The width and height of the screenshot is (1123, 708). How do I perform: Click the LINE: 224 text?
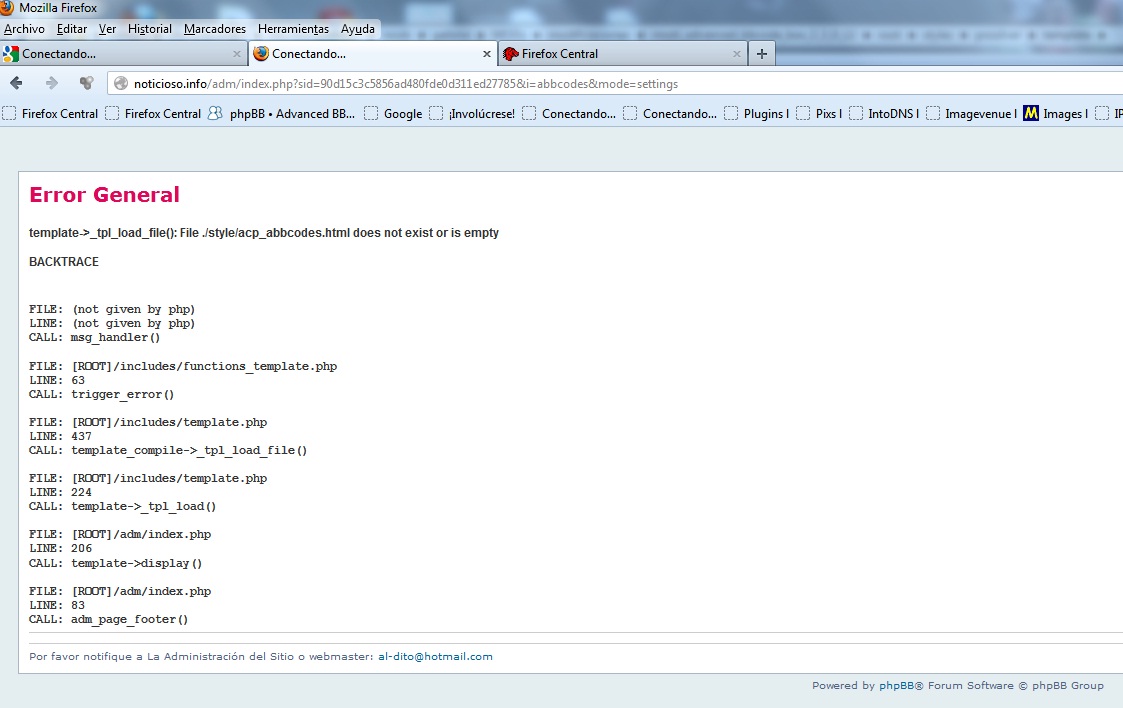tap(60, 492)
